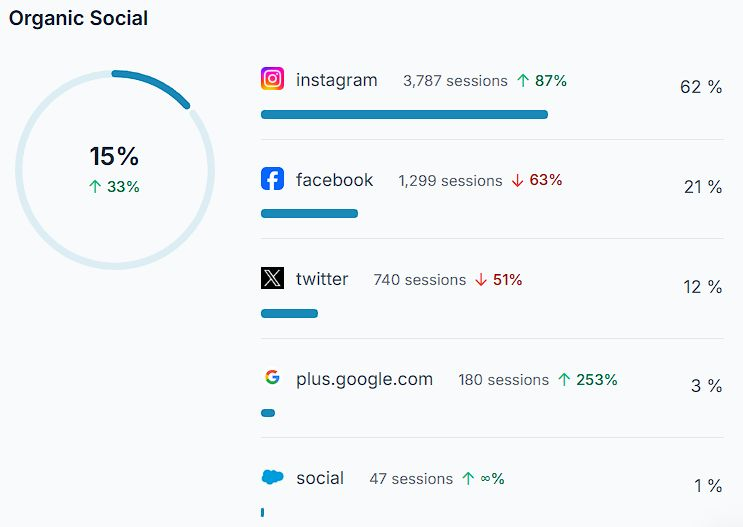The height and width of the screenshot is (527, 743).
Task: Click the facebook sessions progress bar
Action: point(309,213)
